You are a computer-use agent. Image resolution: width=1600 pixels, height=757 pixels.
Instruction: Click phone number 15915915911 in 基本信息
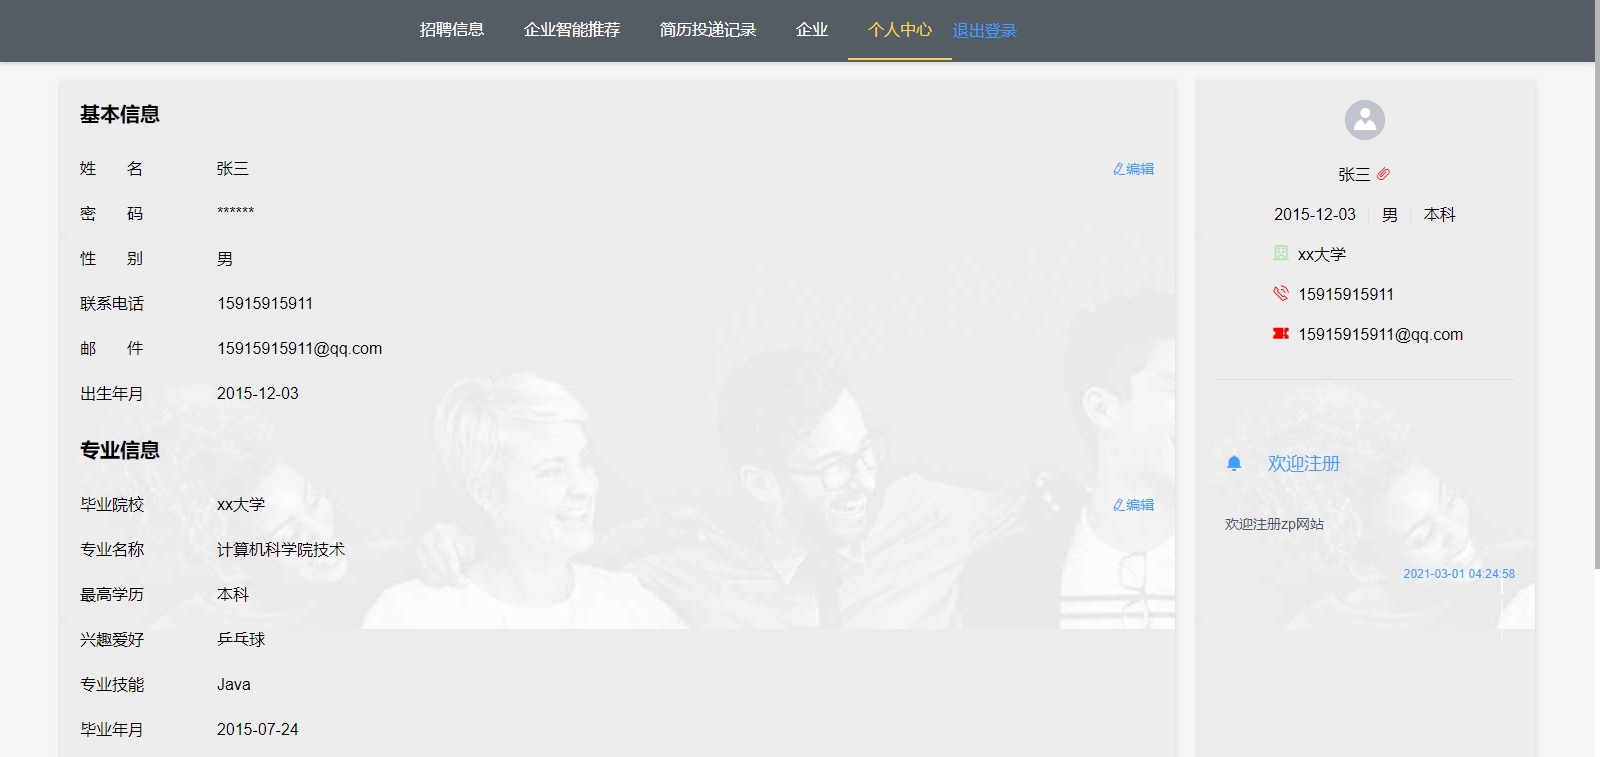(x=265, y=303)
